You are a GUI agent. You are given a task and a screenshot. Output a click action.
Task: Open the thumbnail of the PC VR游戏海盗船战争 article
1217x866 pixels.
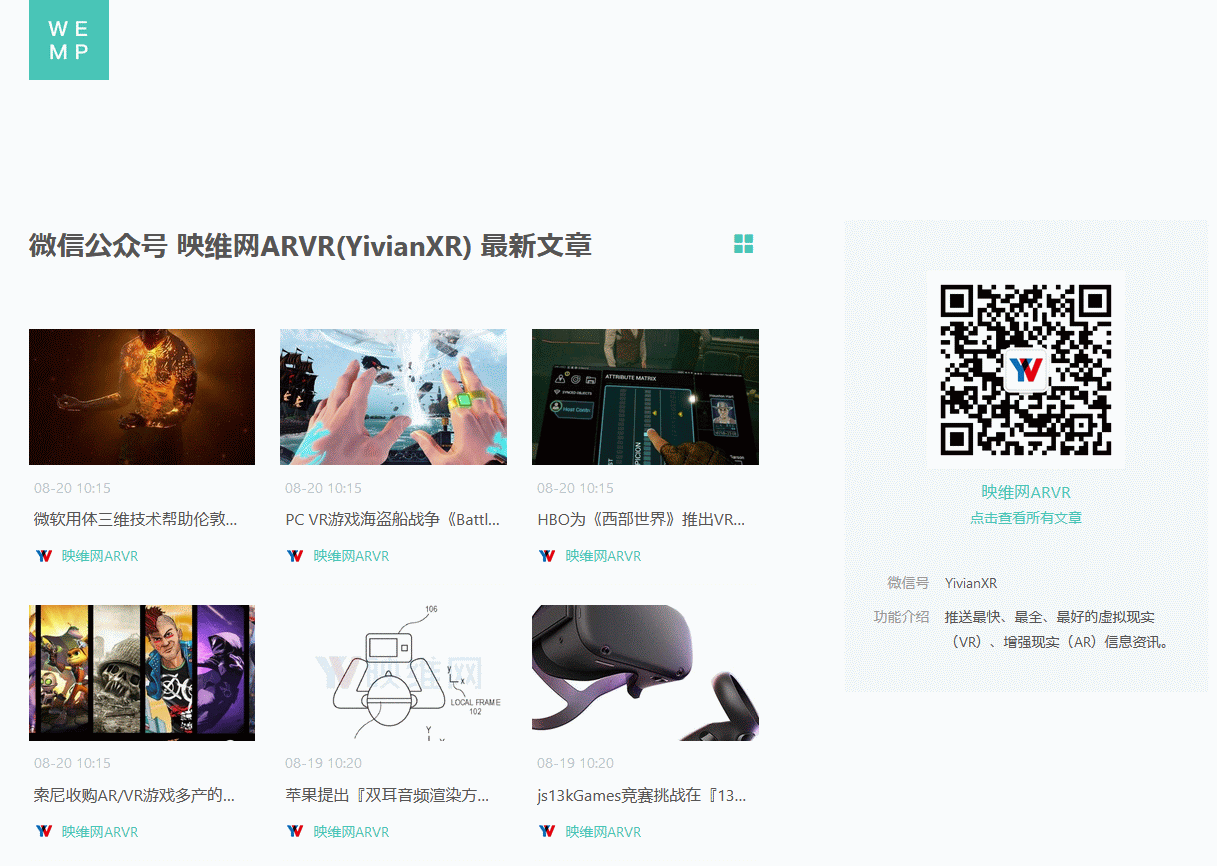coord(393,397)
